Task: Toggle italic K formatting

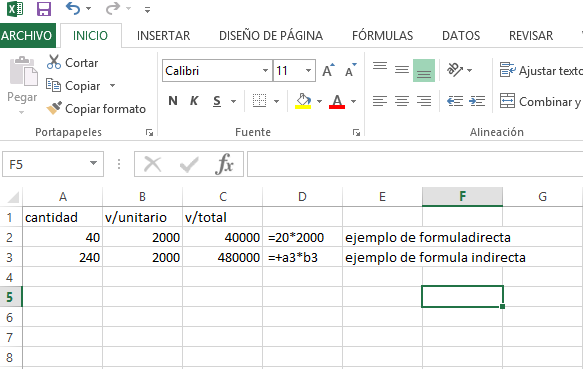Action: click(x=194, y=101)
